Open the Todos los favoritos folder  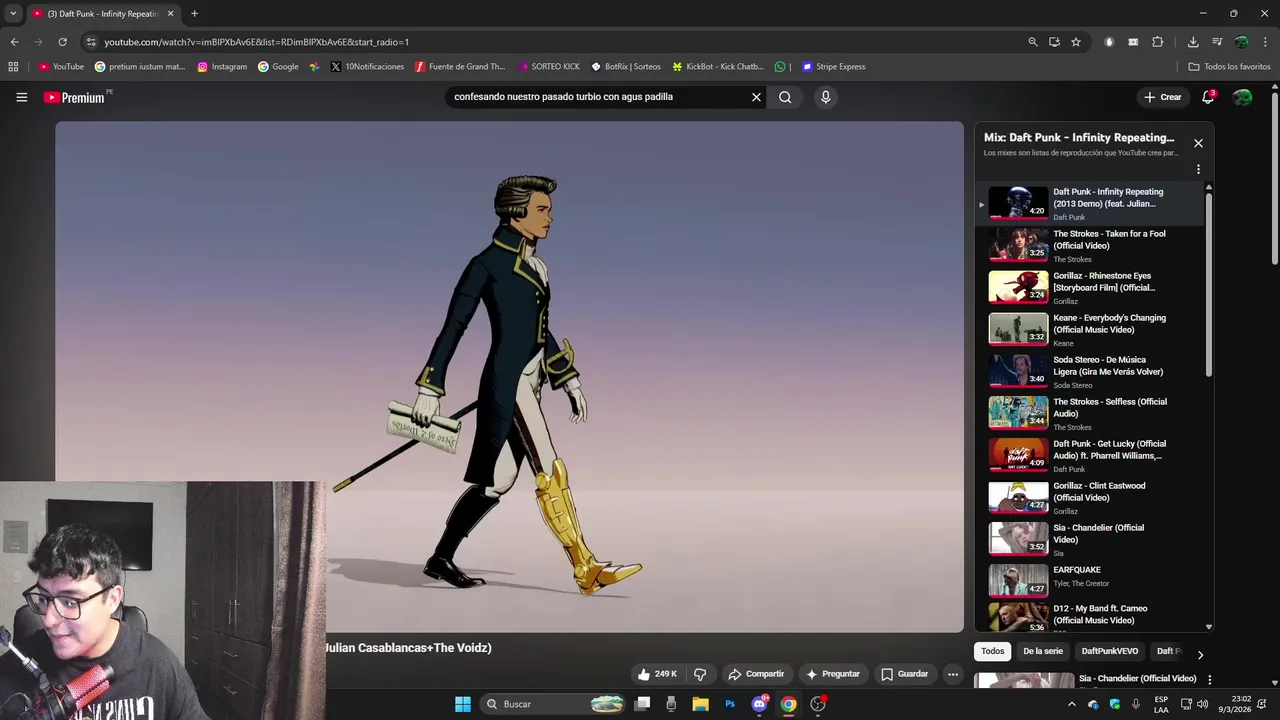[1229, 67]
